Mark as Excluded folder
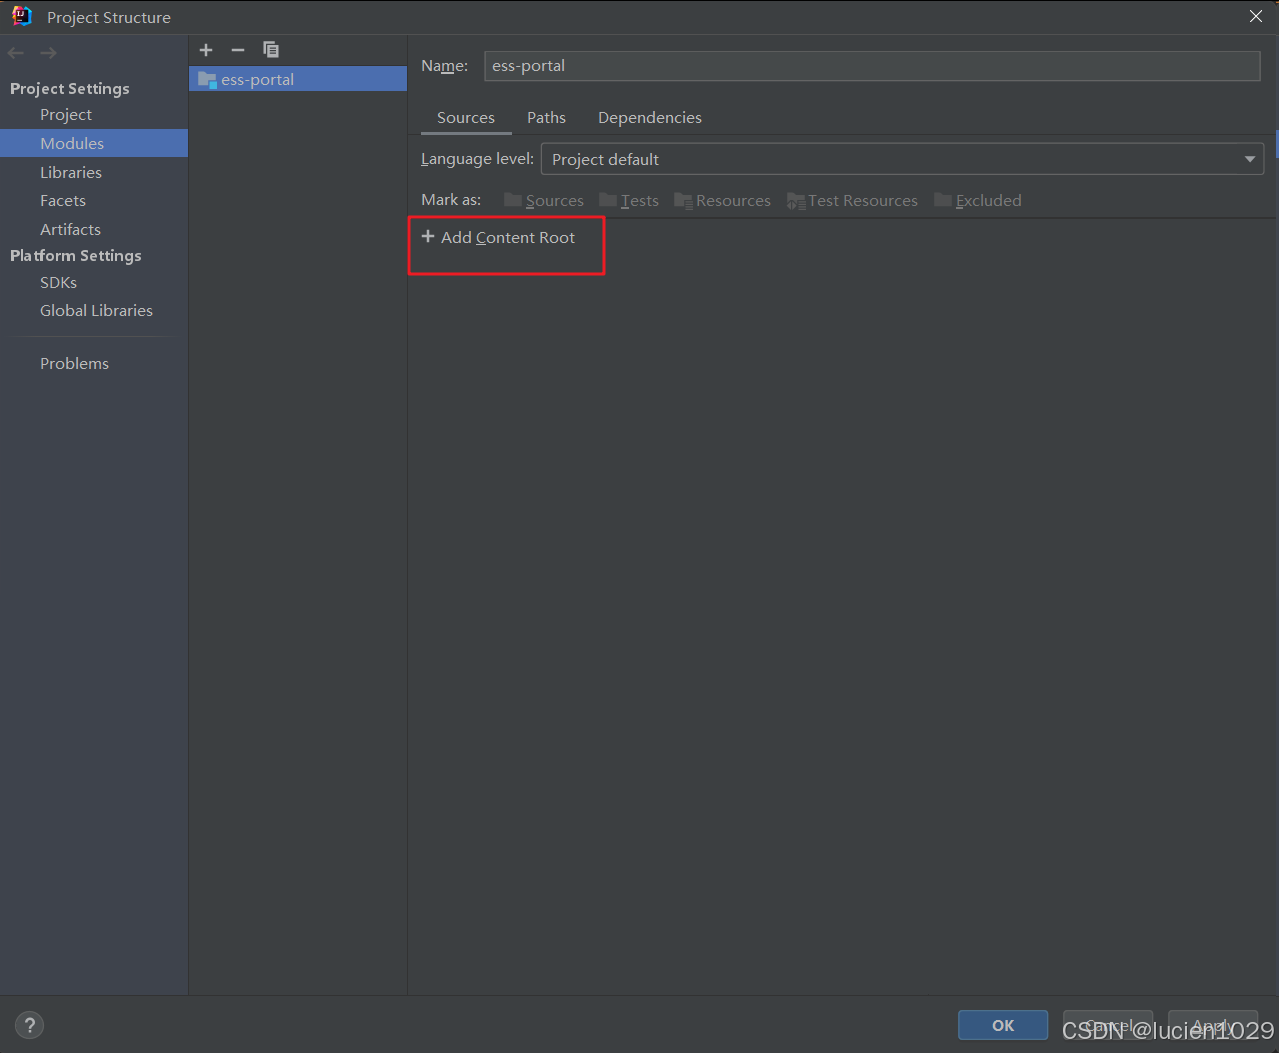The width and height of the screenshot is (1279, 1053). (978, 201)
